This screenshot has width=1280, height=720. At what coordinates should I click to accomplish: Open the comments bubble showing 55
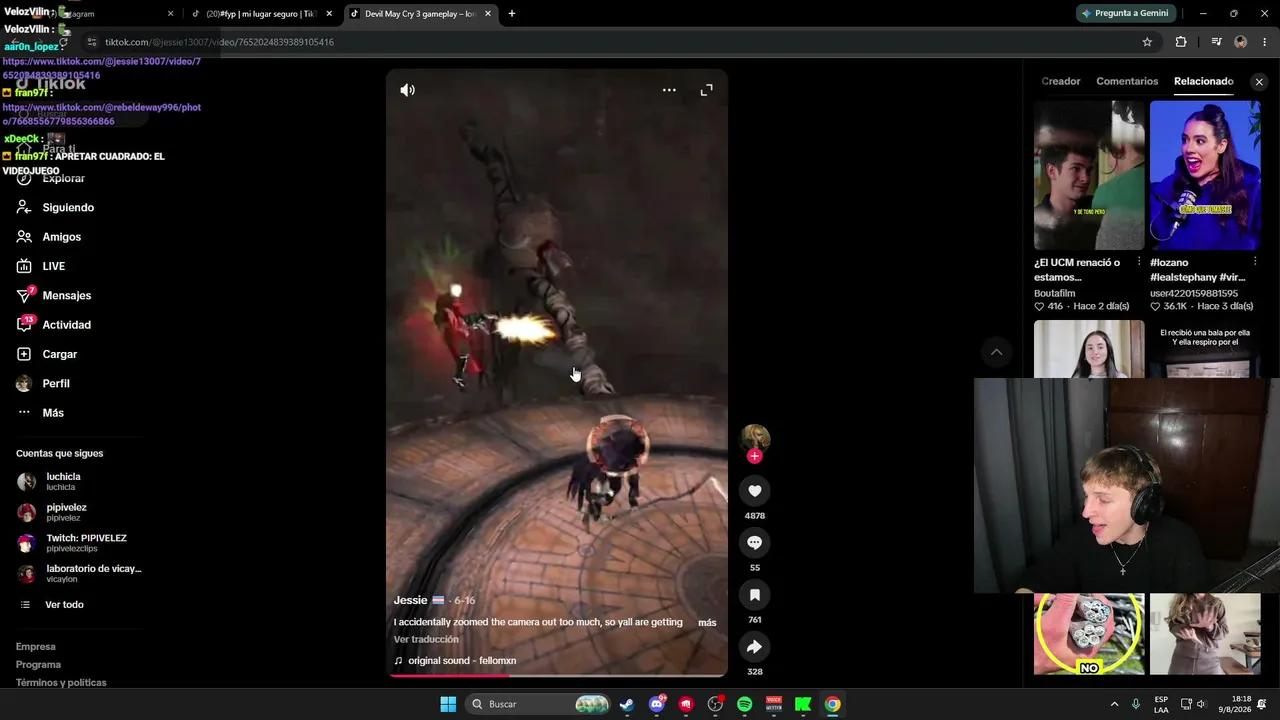pyautogui.click(x=755, y=543)
